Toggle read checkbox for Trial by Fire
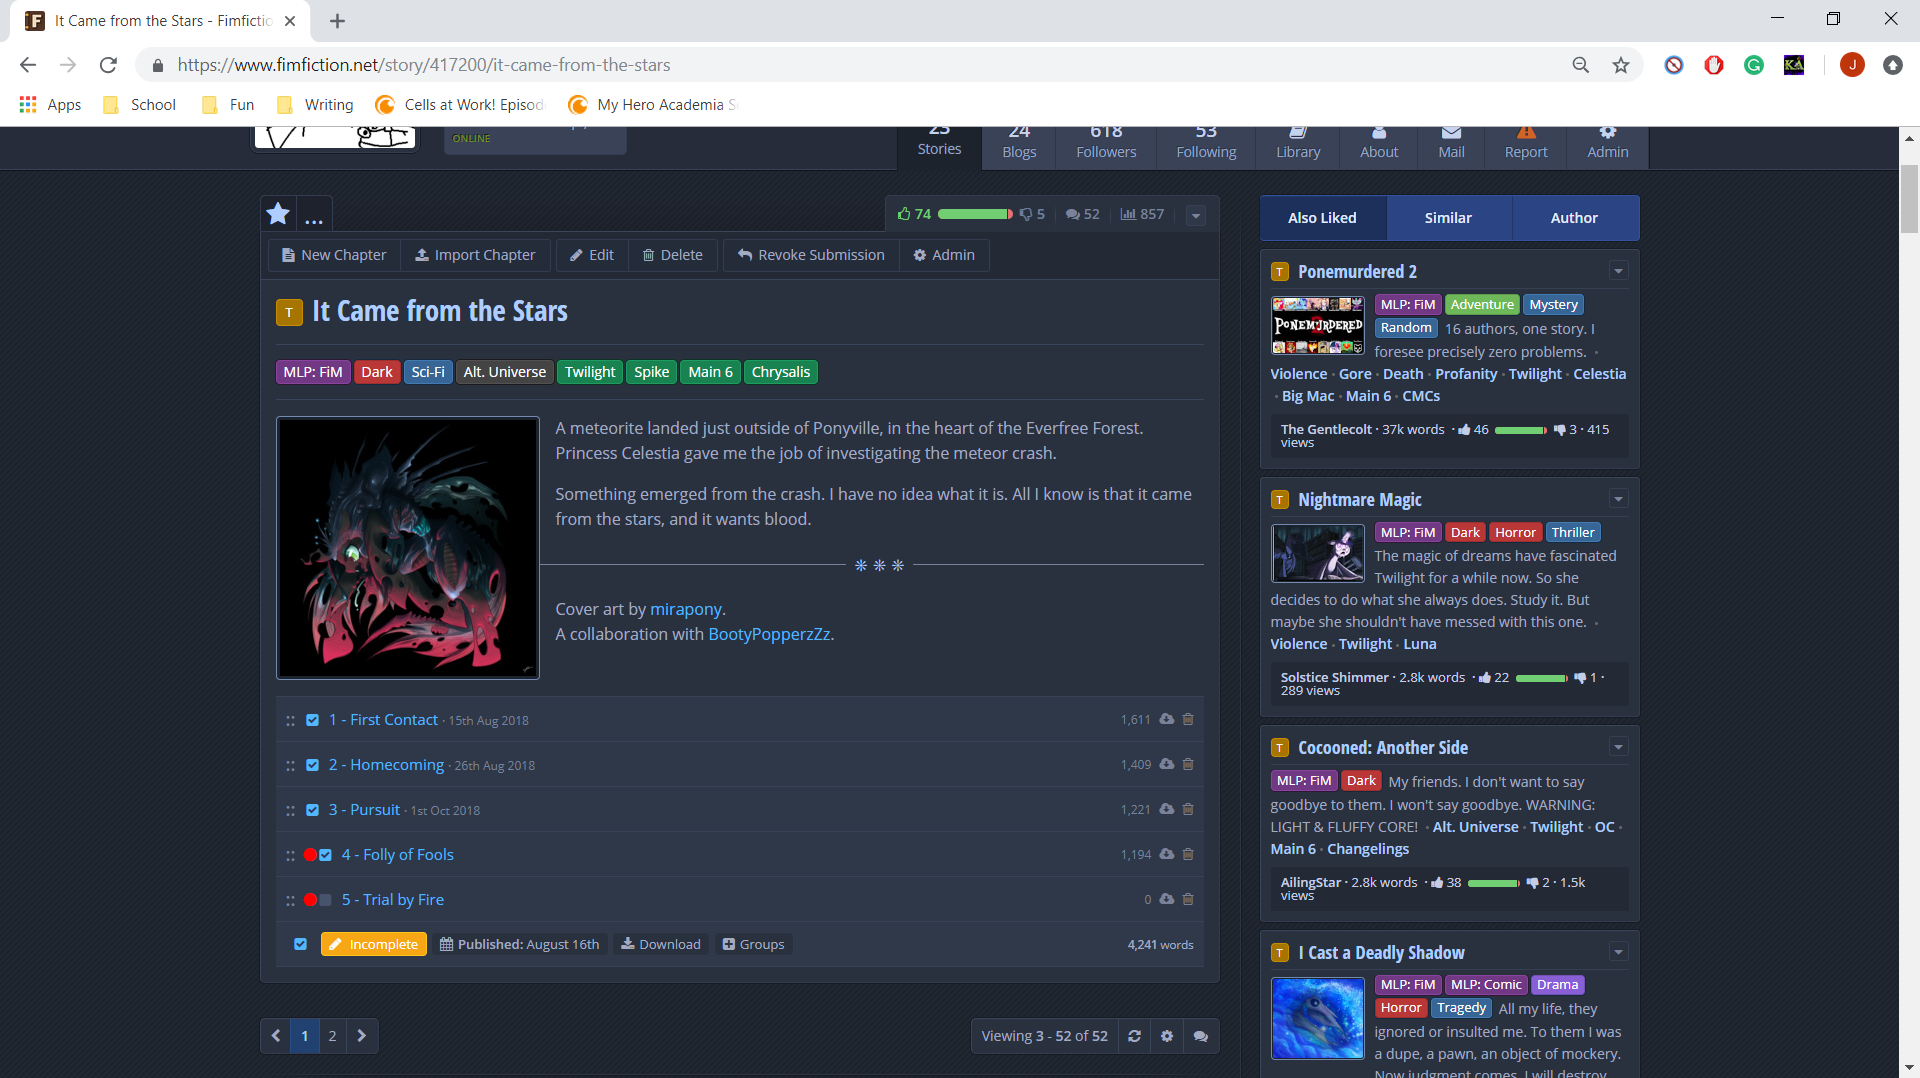Screen dimensions: 1920x1078 click(x=325, y=900)
